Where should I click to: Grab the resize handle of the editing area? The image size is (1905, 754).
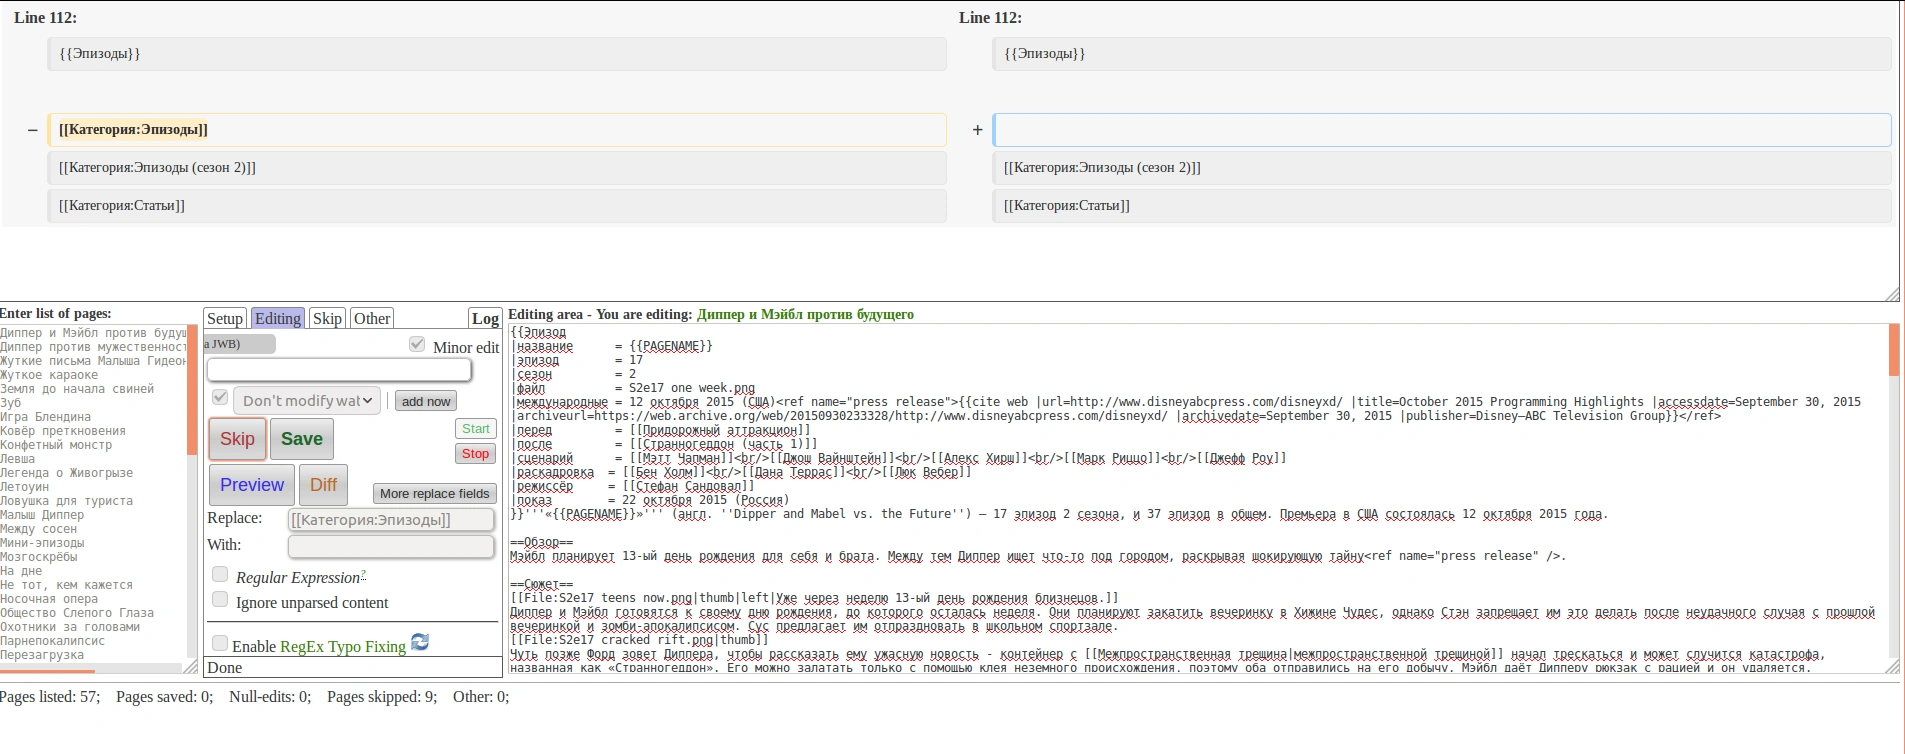pos(1892,666)
